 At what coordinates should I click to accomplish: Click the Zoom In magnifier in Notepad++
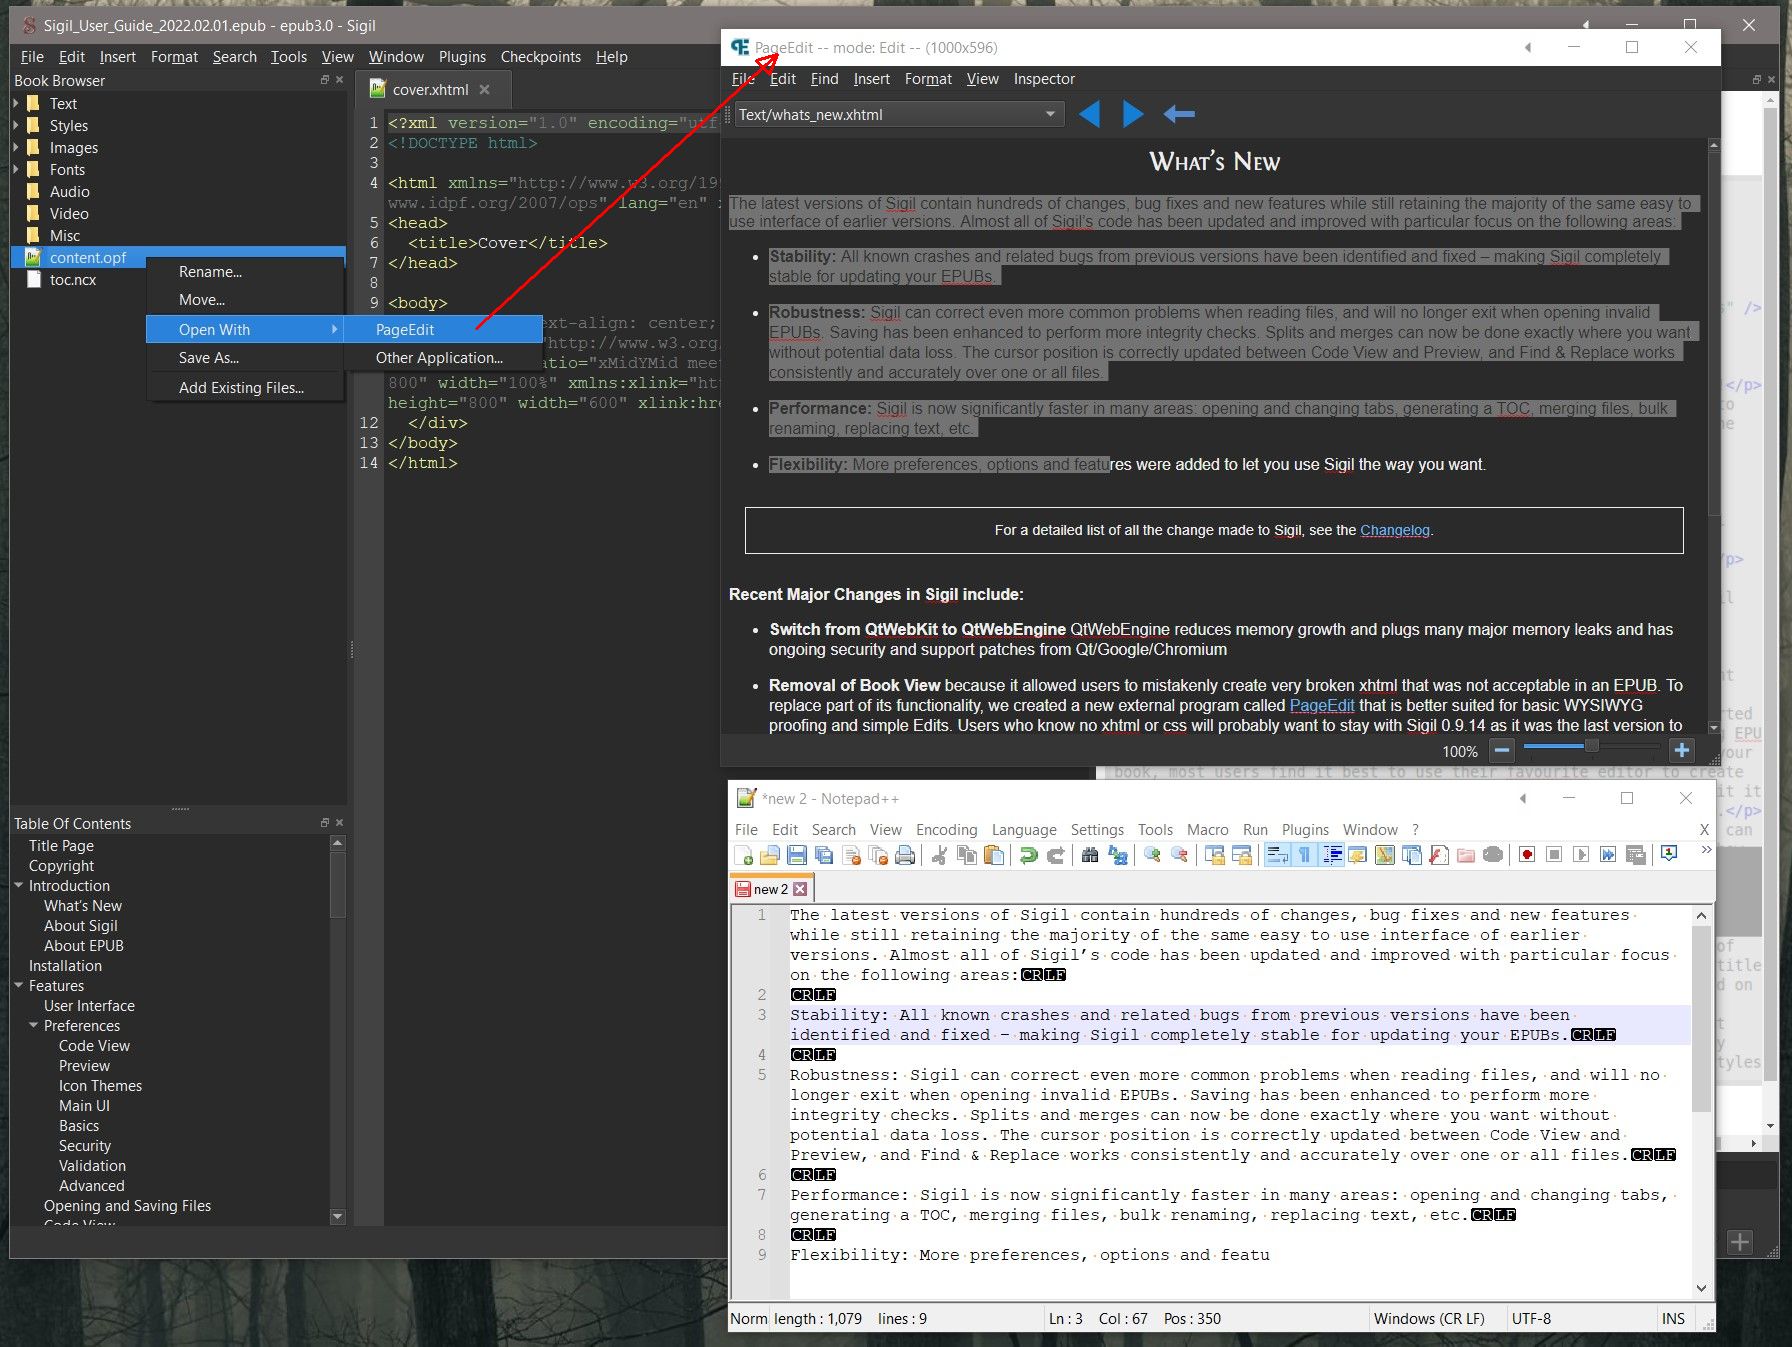tap(1152, 855)
